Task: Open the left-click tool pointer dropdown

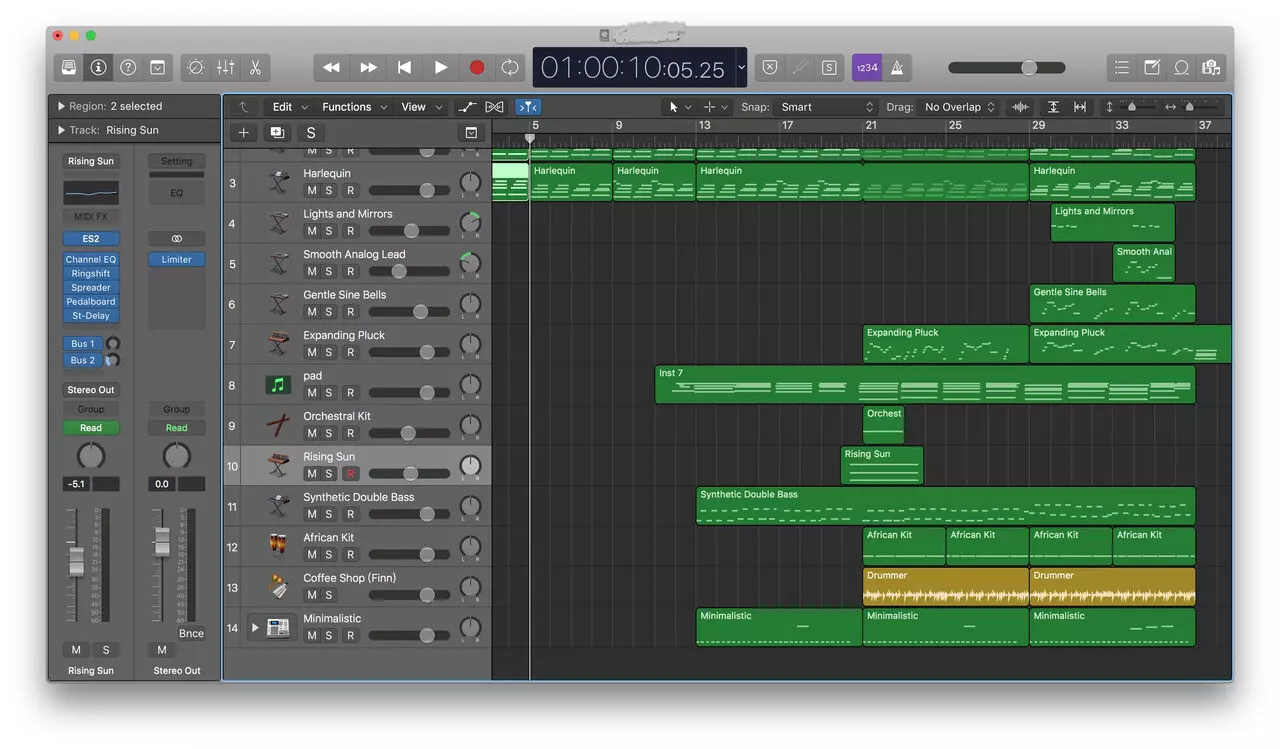Action: [x=681, y=106]
